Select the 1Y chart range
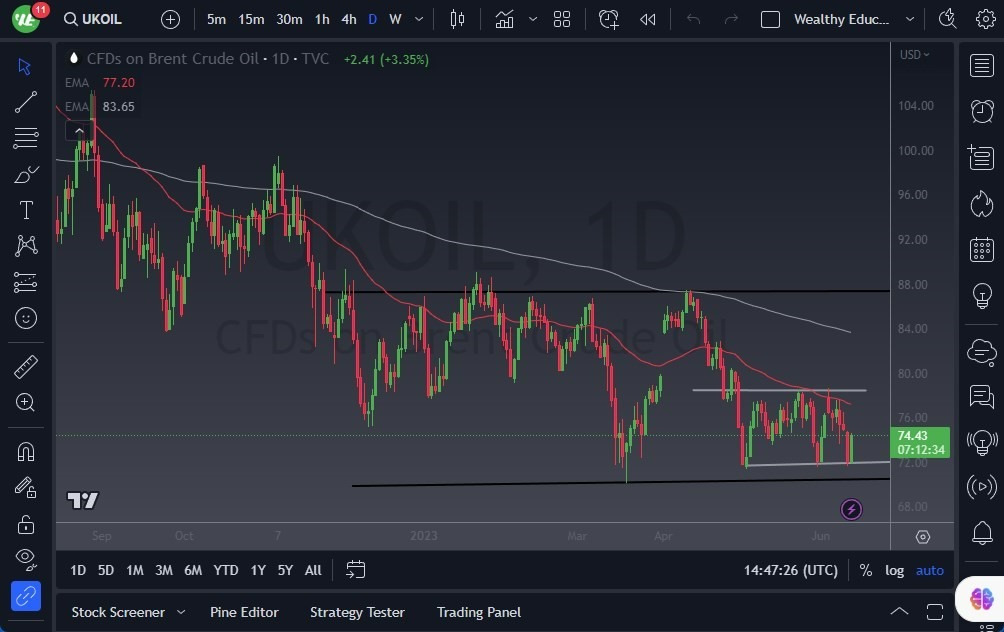This screenshot has width=1004, height=632. (x=257, y=570)
